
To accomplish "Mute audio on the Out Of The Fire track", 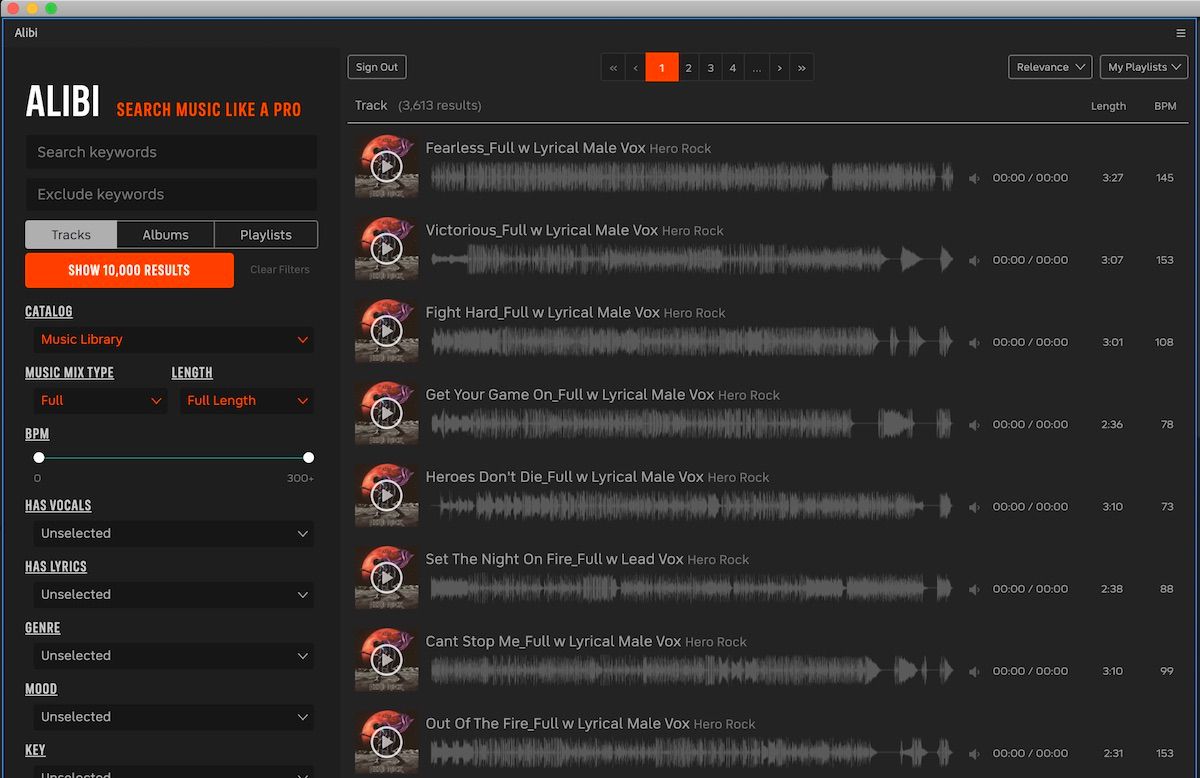I will click(x=974, y=753).
